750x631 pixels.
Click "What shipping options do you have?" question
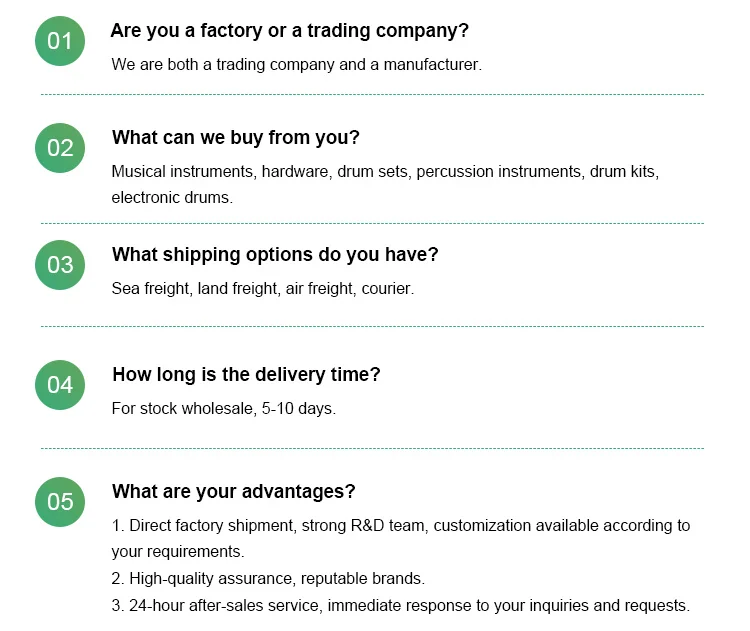pyautogui.click(x=275, y=255)
